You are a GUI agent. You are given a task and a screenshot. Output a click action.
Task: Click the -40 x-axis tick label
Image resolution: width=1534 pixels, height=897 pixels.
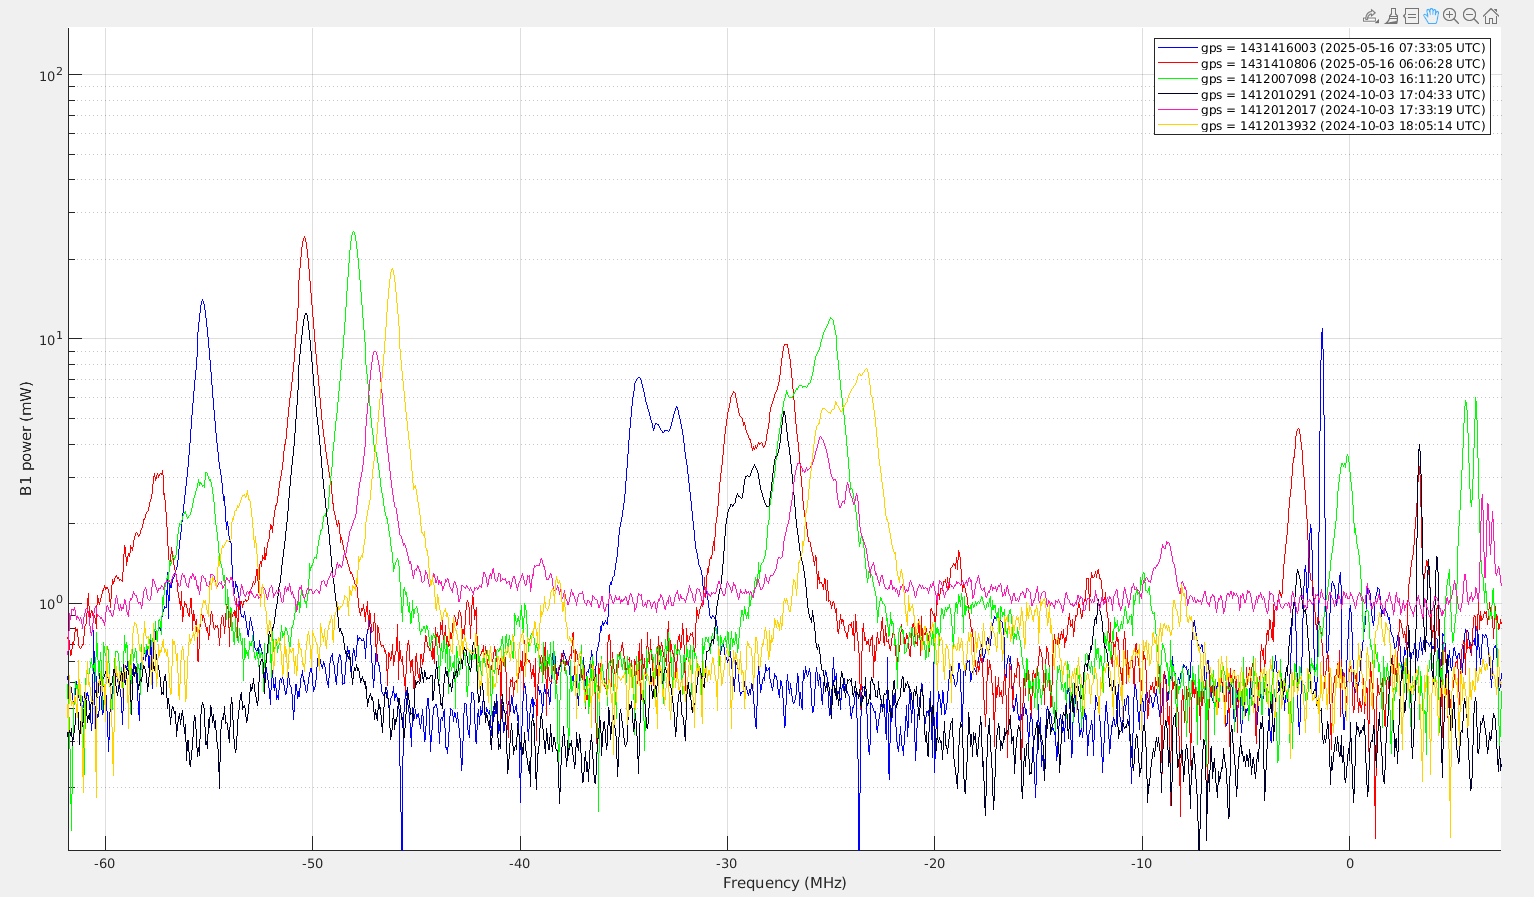519,864
